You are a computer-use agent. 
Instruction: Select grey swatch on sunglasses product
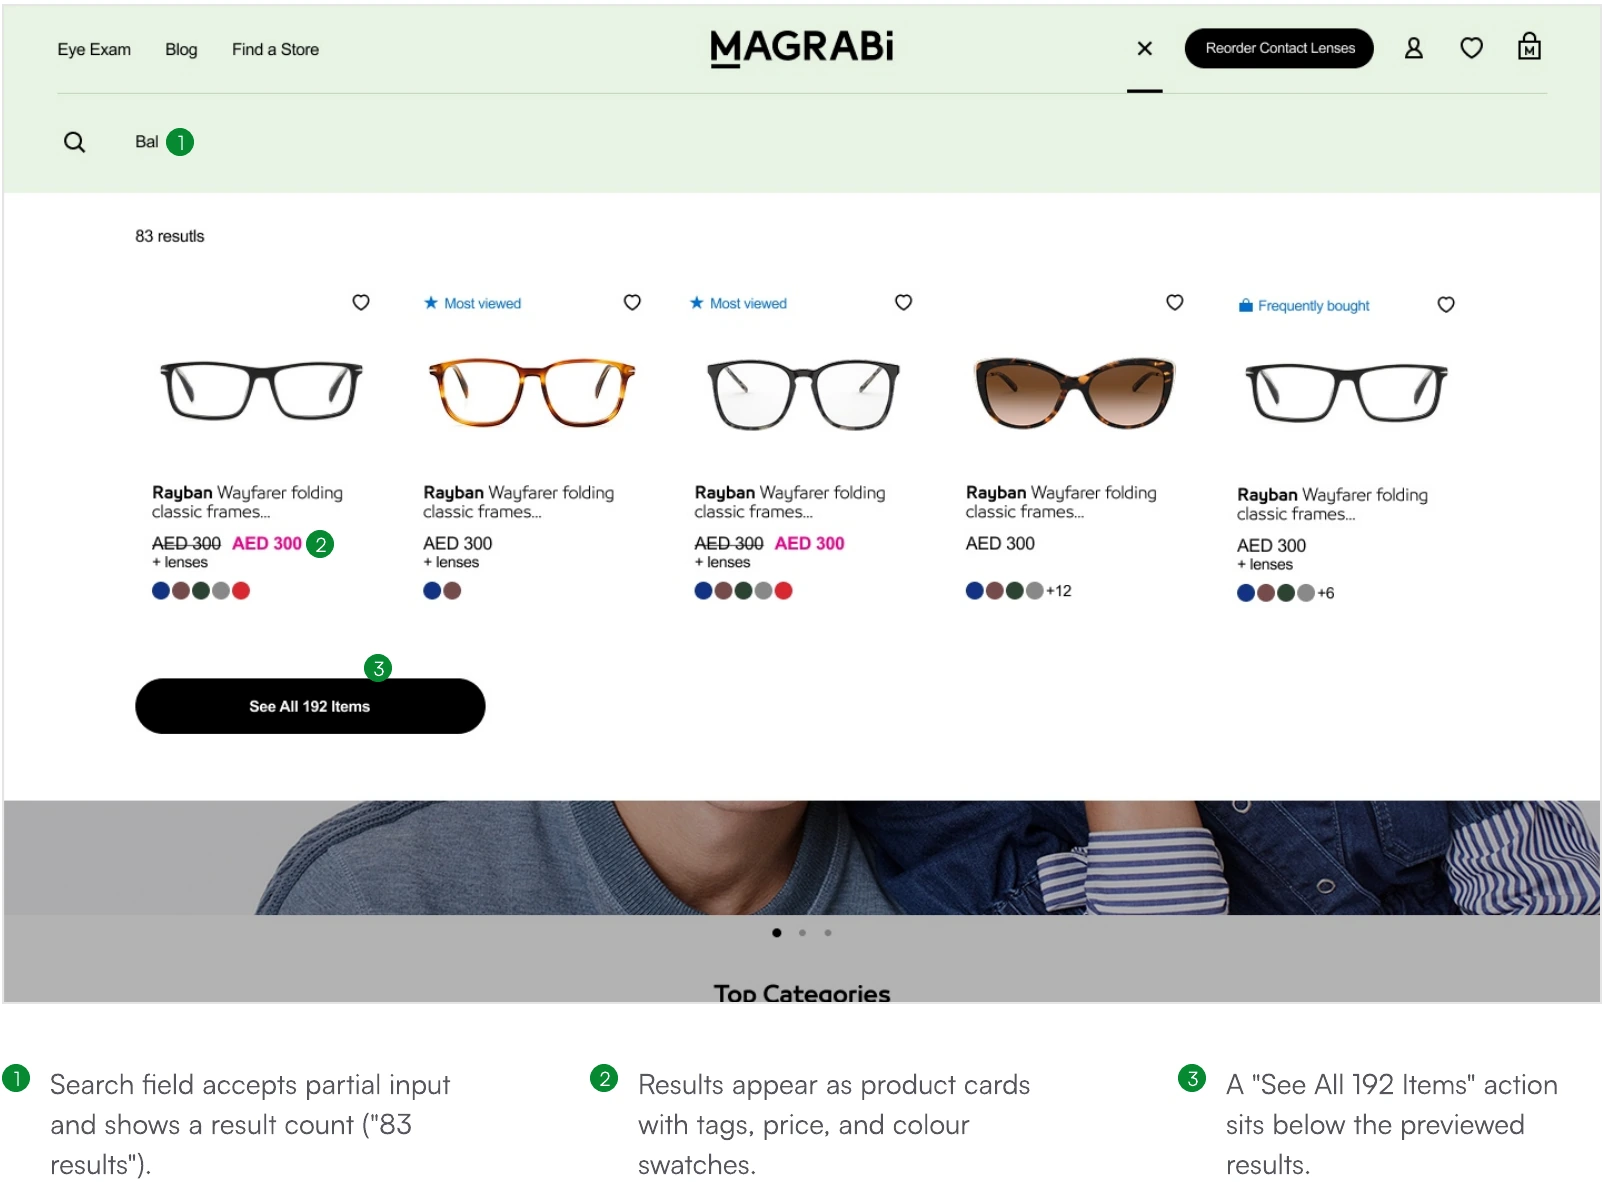click(x=1035, y=591)
